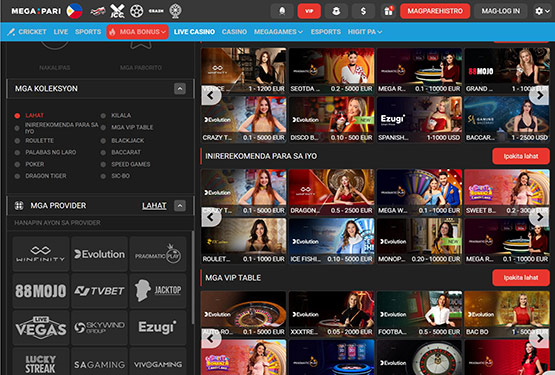Open the soccer ball shortcut icon
This screenshot has width=555, height=375.
136,11
